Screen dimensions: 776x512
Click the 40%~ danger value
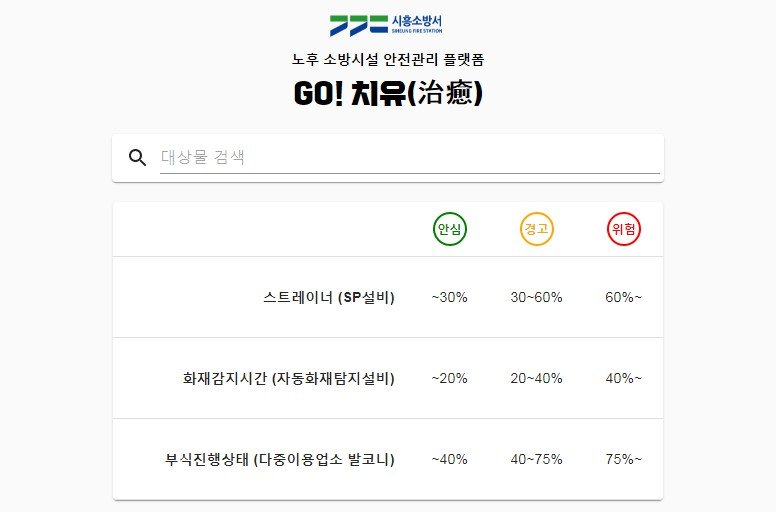point(624,378)
